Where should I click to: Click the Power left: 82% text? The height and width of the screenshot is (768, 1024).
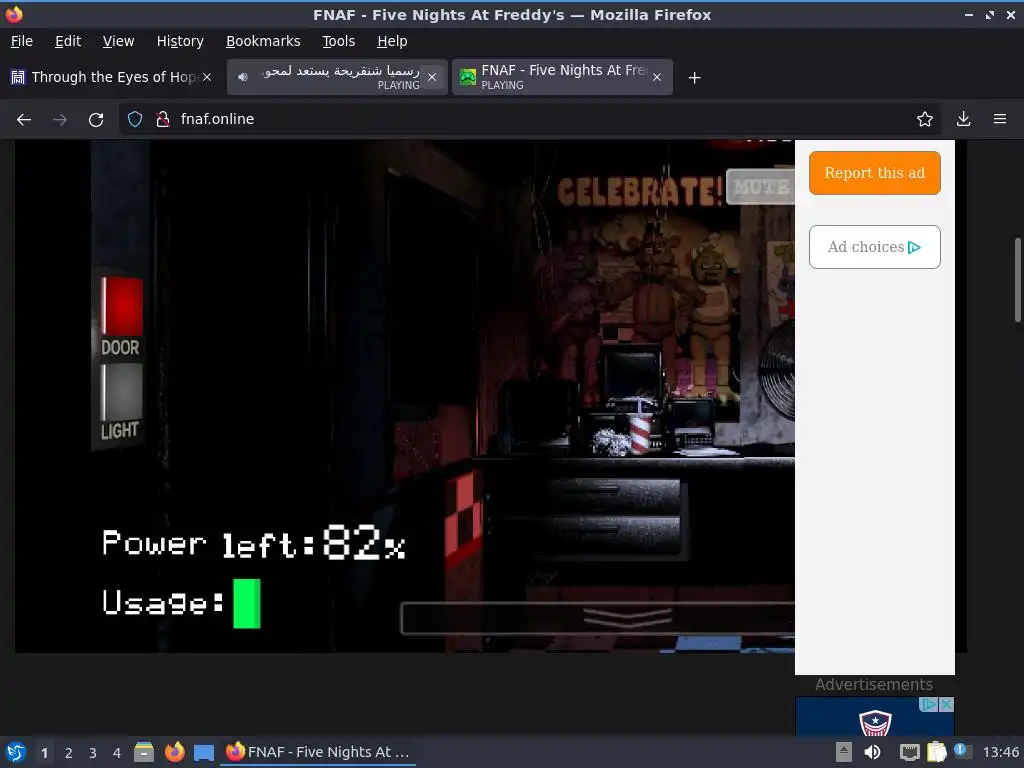click(253, 543)
